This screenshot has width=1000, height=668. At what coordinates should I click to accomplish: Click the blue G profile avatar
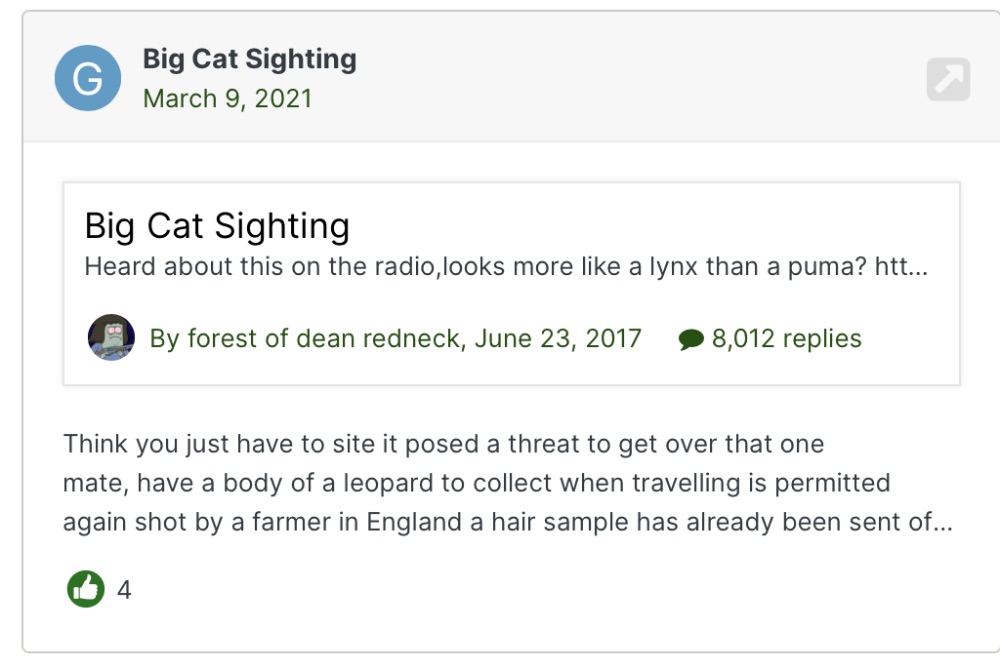87,78
